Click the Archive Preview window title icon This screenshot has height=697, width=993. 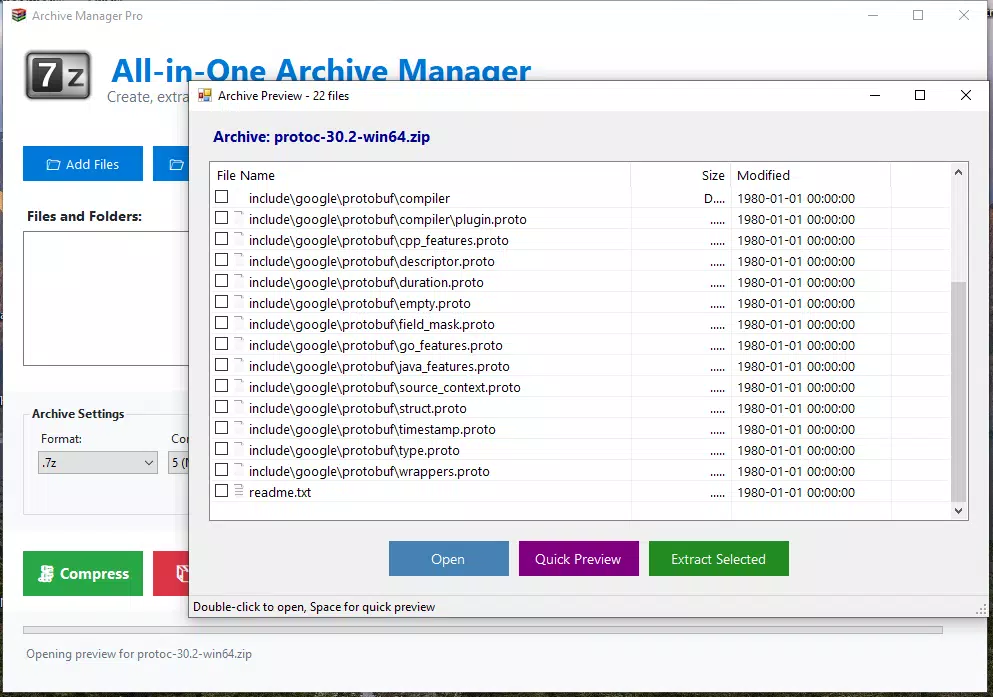pyautogui.click(x=205, y=96)
